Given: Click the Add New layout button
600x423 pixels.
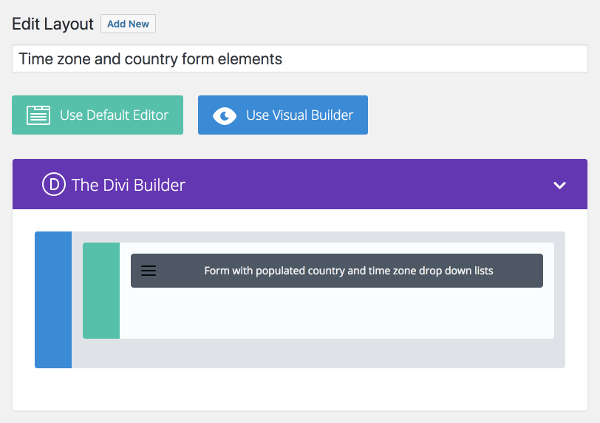Looking at the screenshot, I should click(128, 24).
